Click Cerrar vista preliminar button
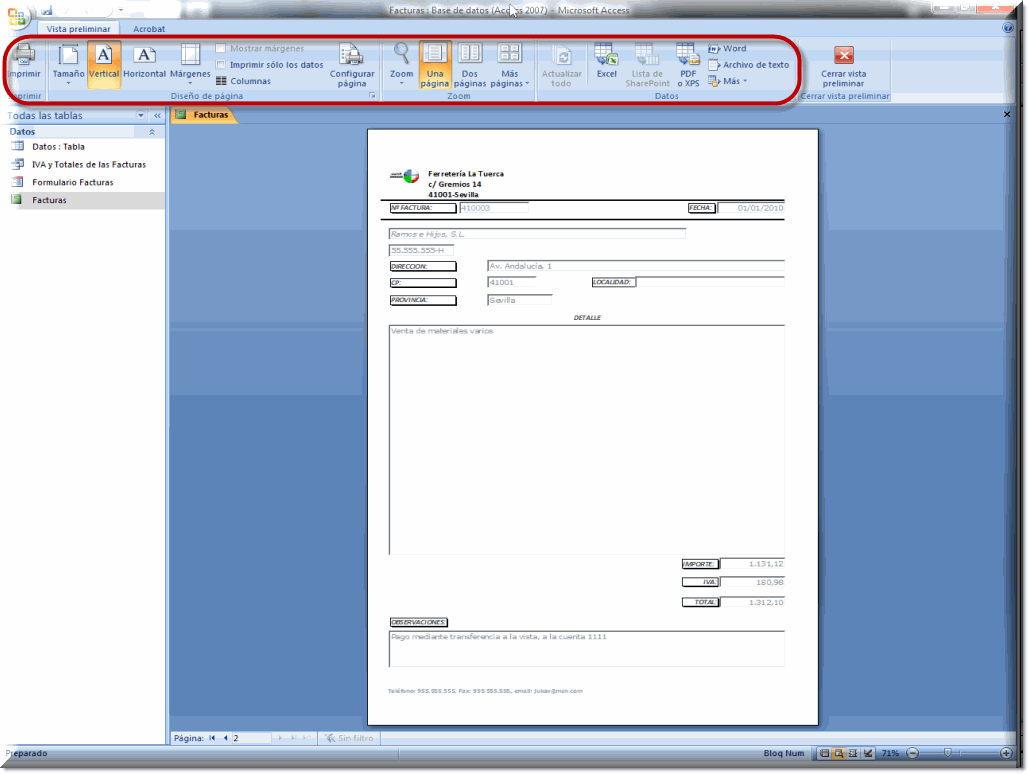Viewport: 1029px width, 774px height. 843,66
